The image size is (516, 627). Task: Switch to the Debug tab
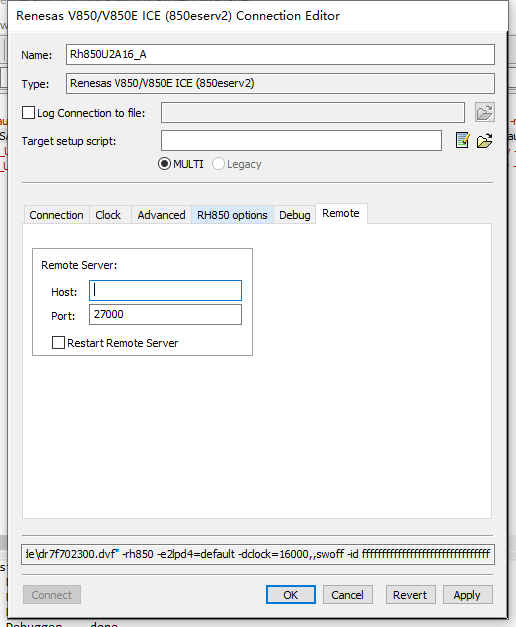coord(295,215)
